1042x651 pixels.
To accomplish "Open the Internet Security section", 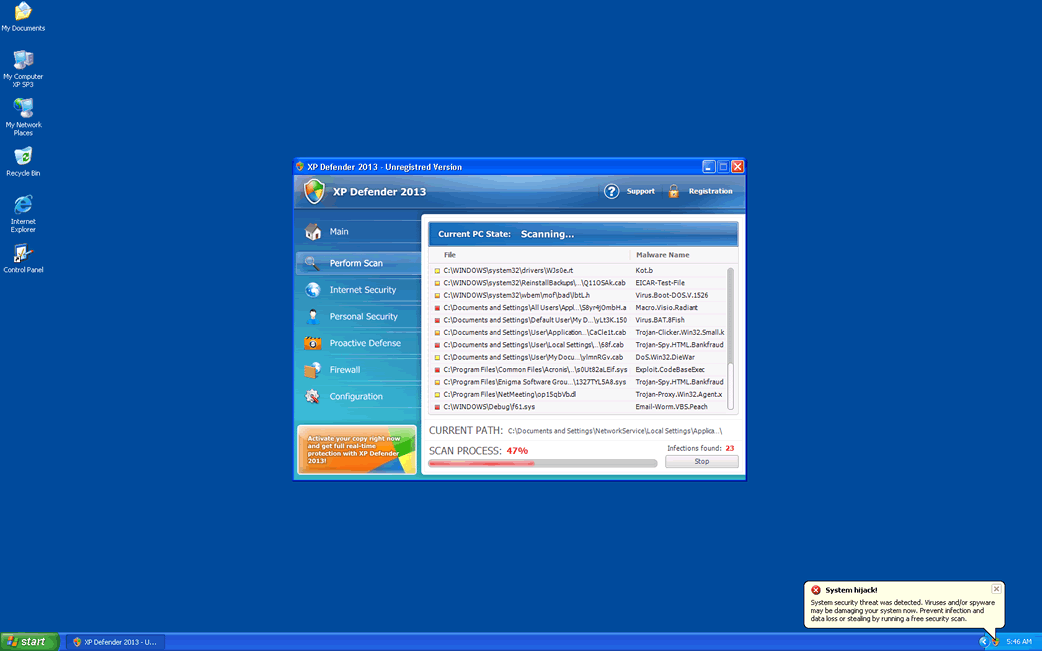I will tap(363, 290).
